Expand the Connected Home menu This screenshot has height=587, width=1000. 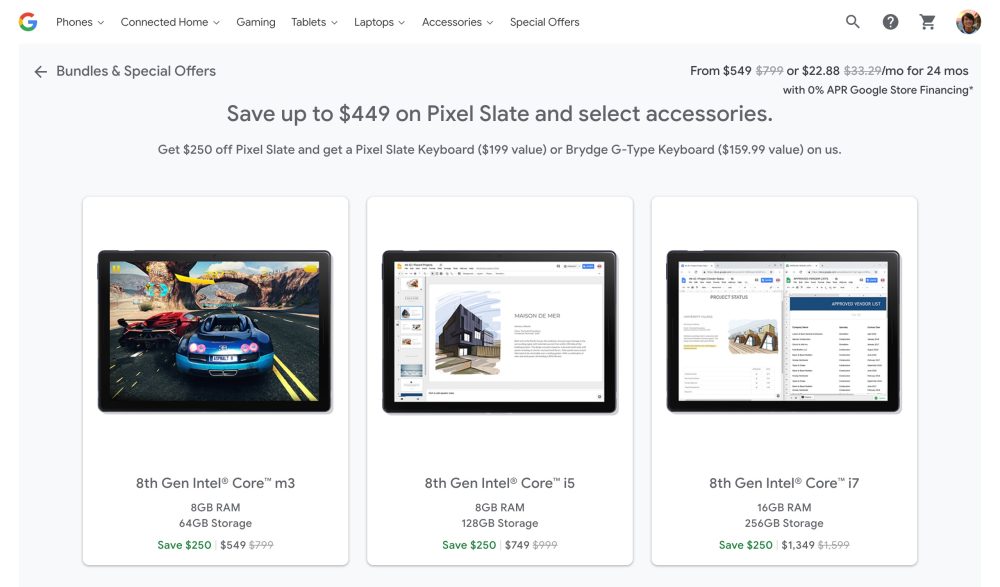tap(170, 22)
